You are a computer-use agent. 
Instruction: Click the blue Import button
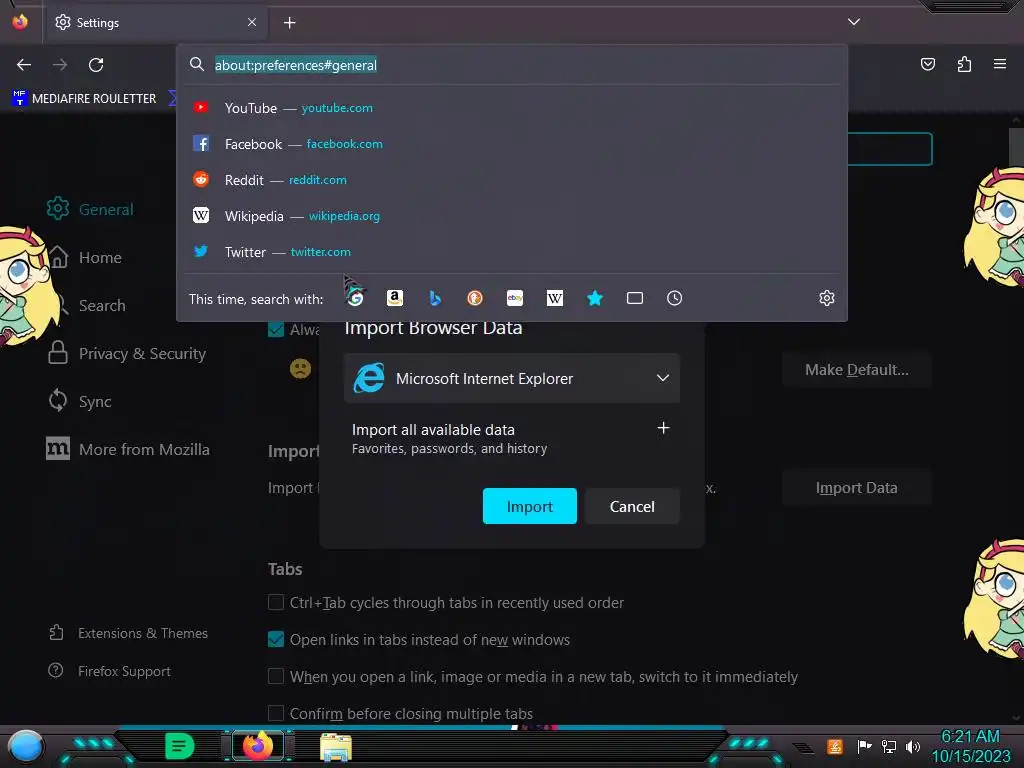point(530,506)
